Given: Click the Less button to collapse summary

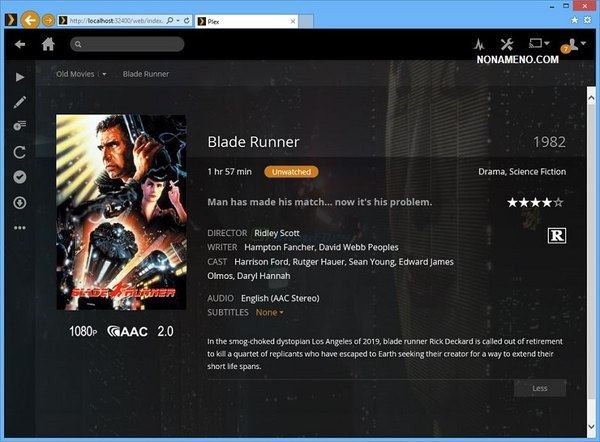Looking at the screenshot, I should click(540, 388).
